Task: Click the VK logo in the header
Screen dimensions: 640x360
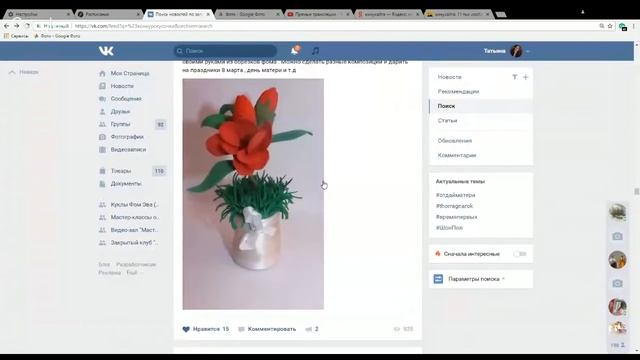Action: click(106, 51)
